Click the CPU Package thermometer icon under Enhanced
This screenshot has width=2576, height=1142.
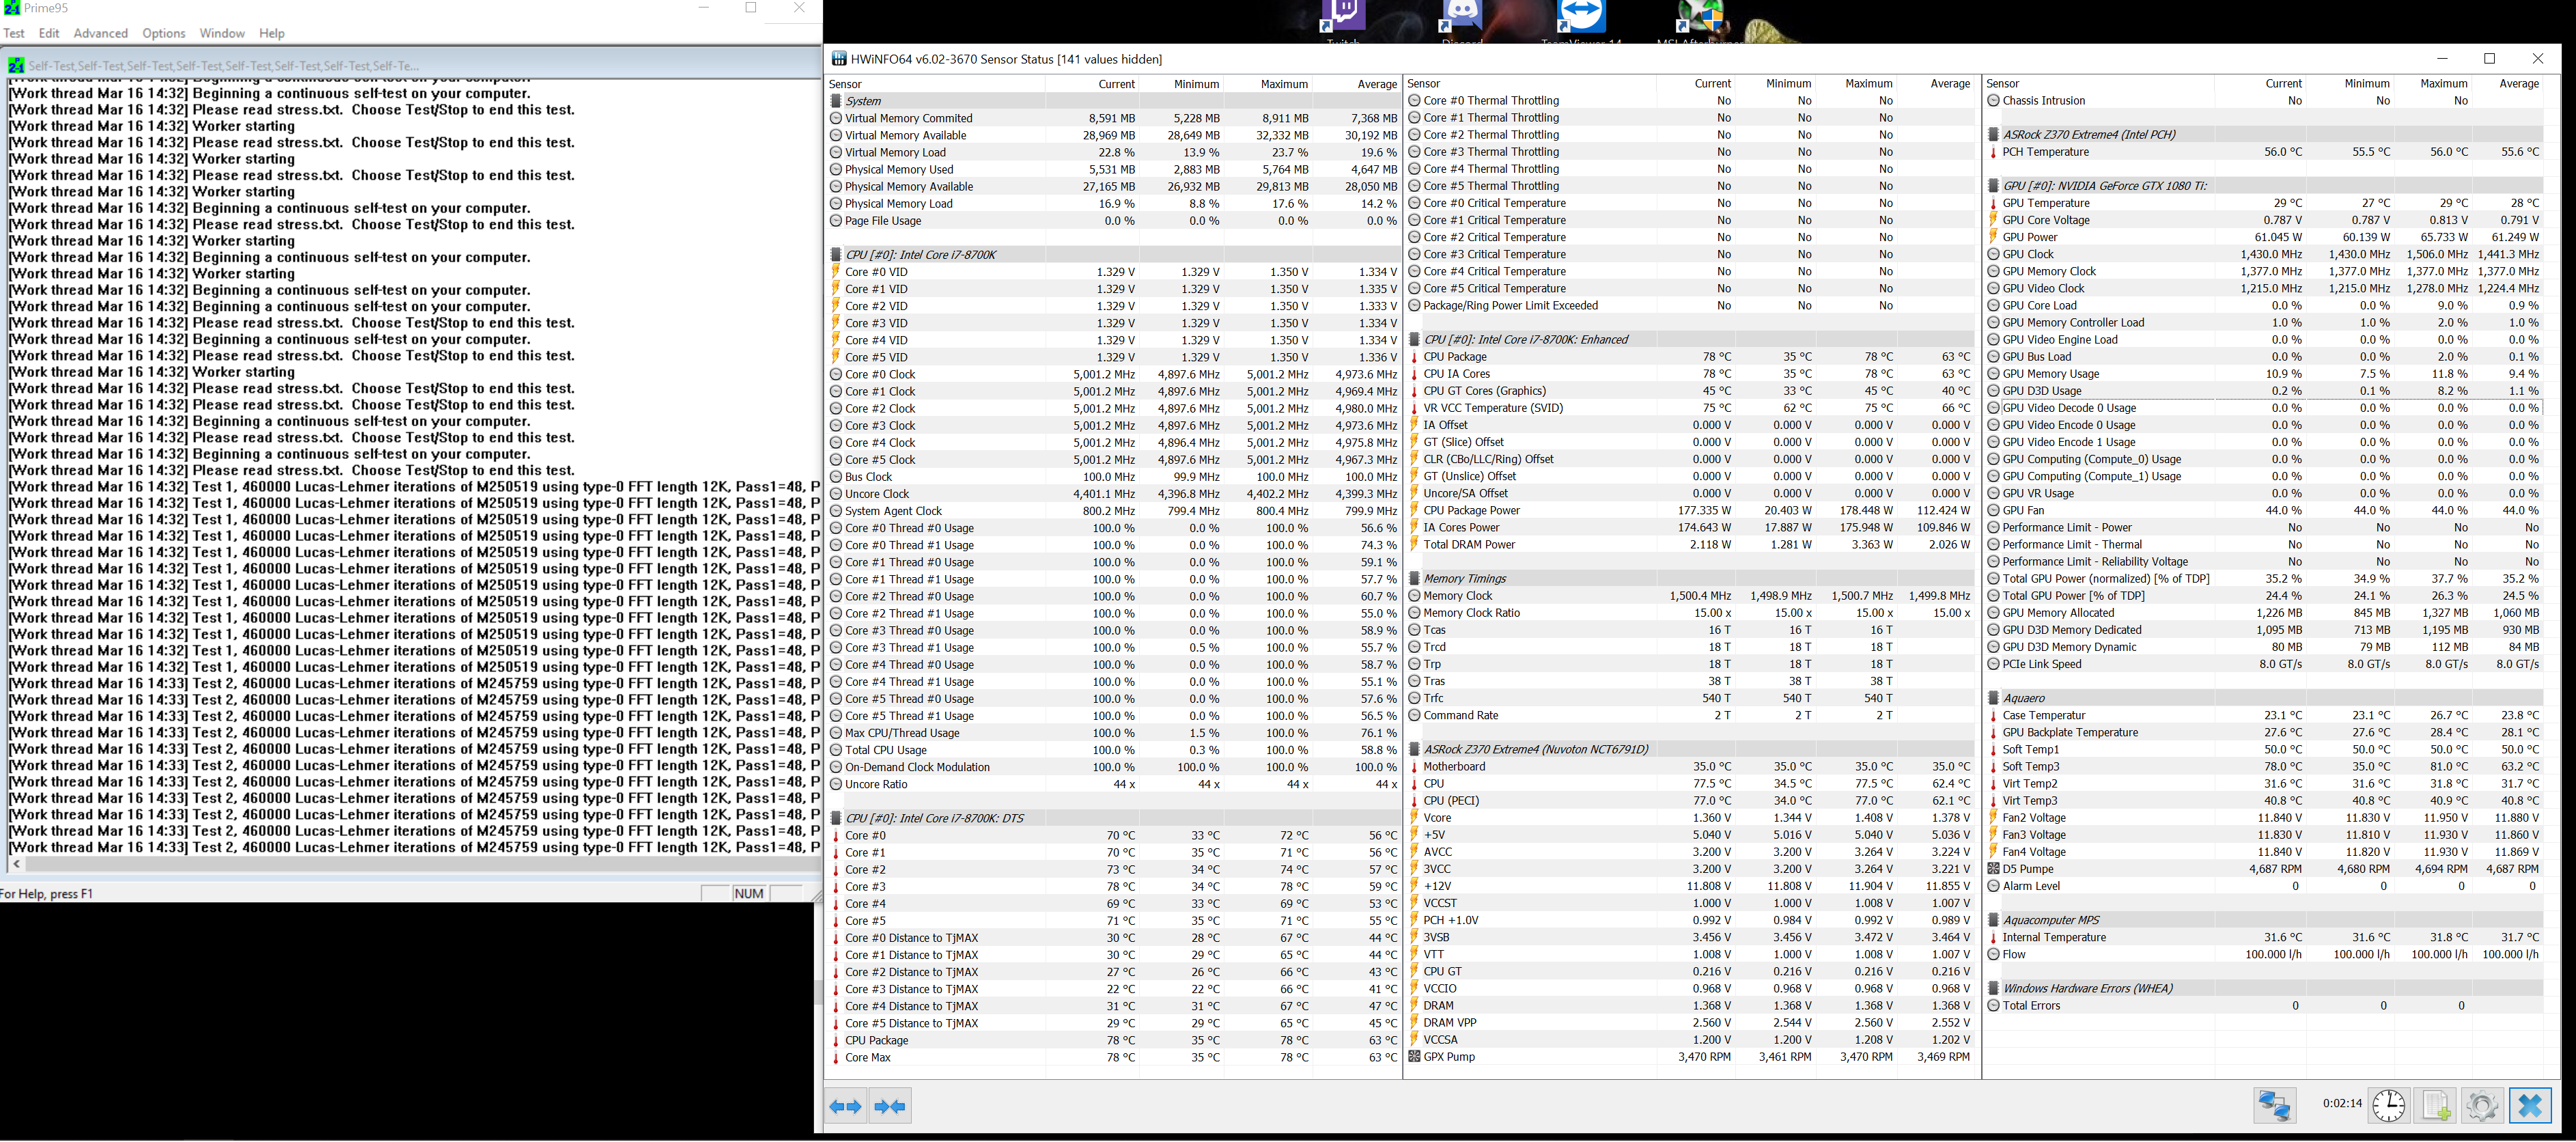[1414, 357]
